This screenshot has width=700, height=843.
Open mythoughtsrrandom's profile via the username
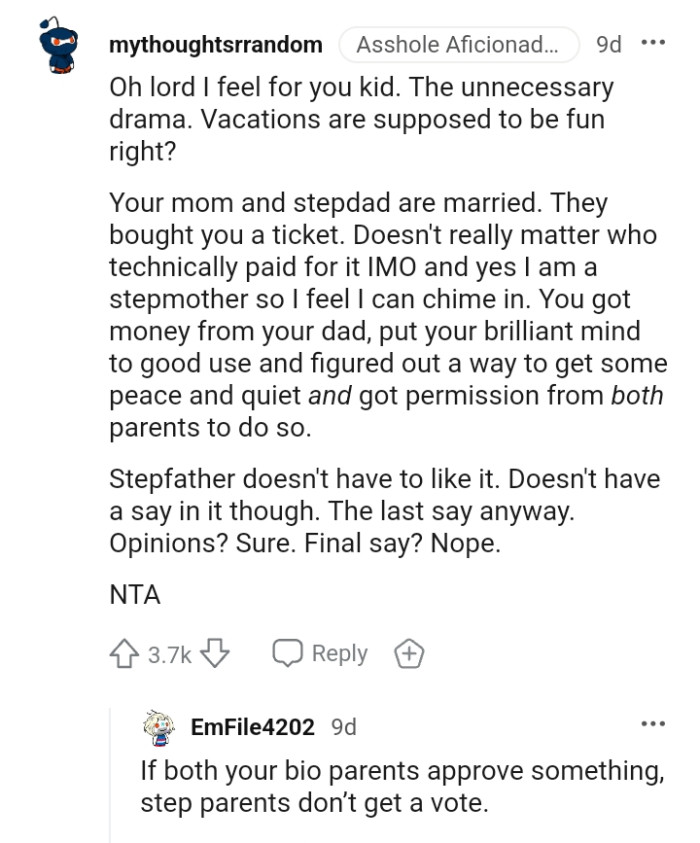(214, 45)
